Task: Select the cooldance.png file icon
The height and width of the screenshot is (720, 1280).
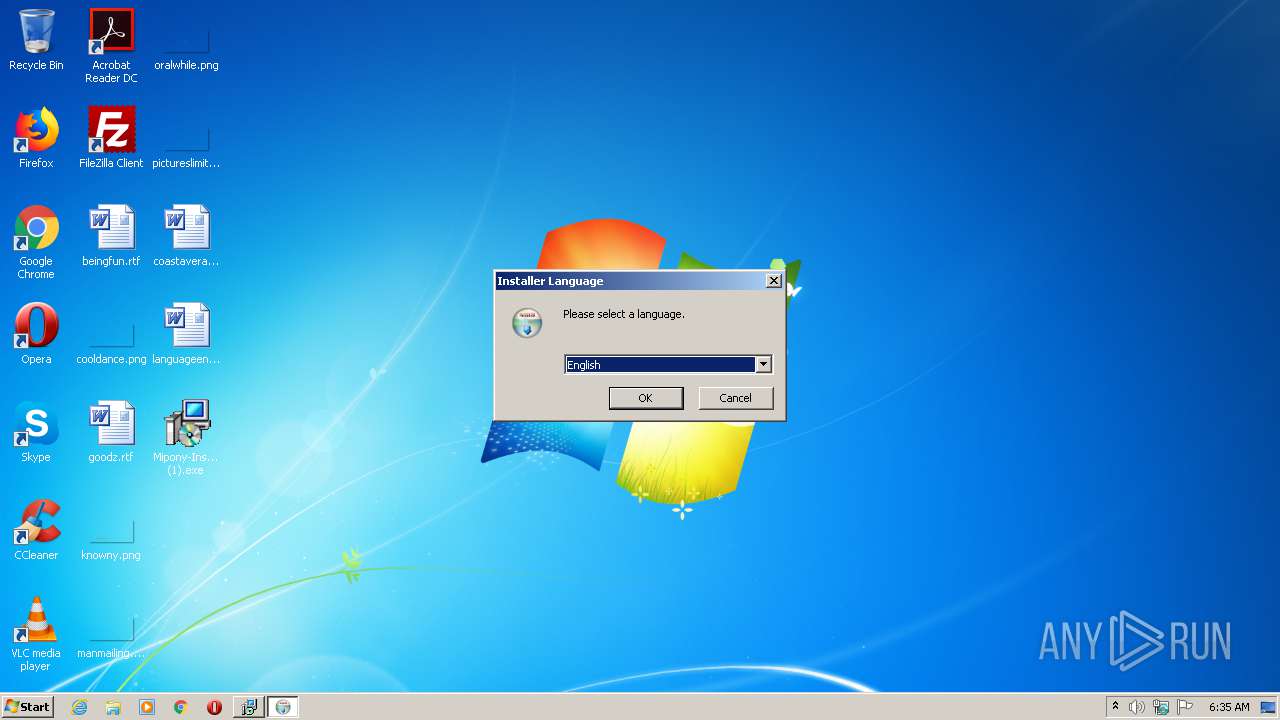Action: [111, 334]
